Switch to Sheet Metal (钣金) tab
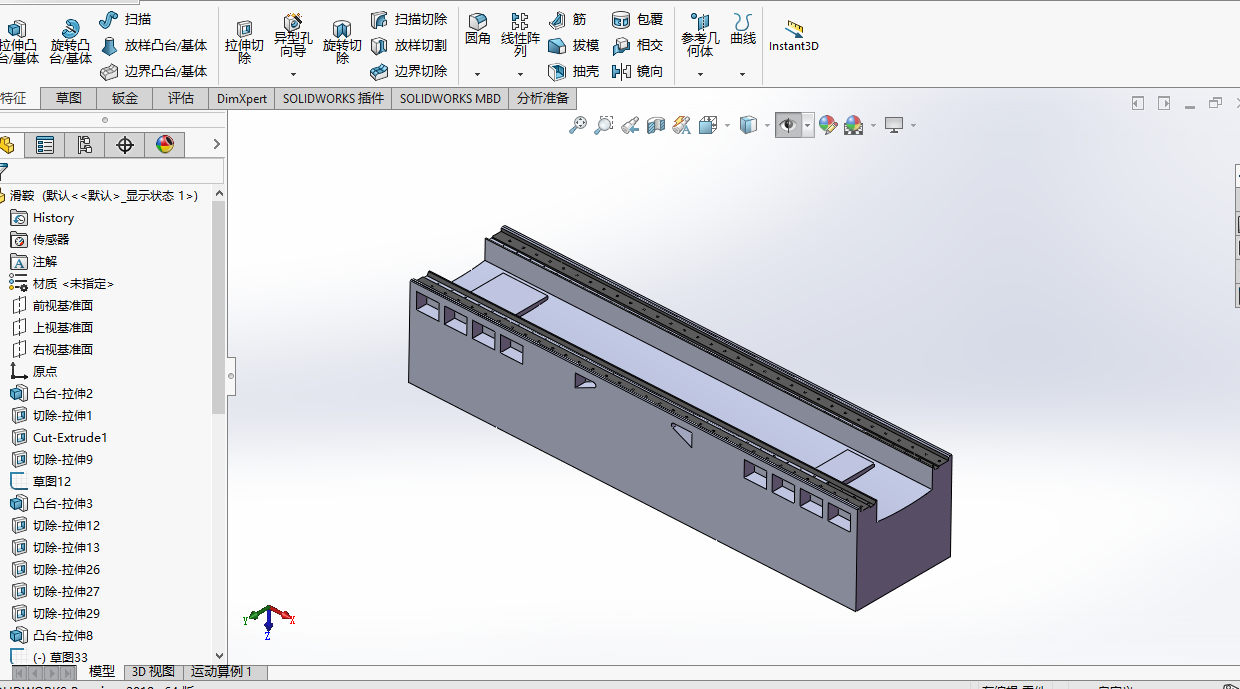 125,98
